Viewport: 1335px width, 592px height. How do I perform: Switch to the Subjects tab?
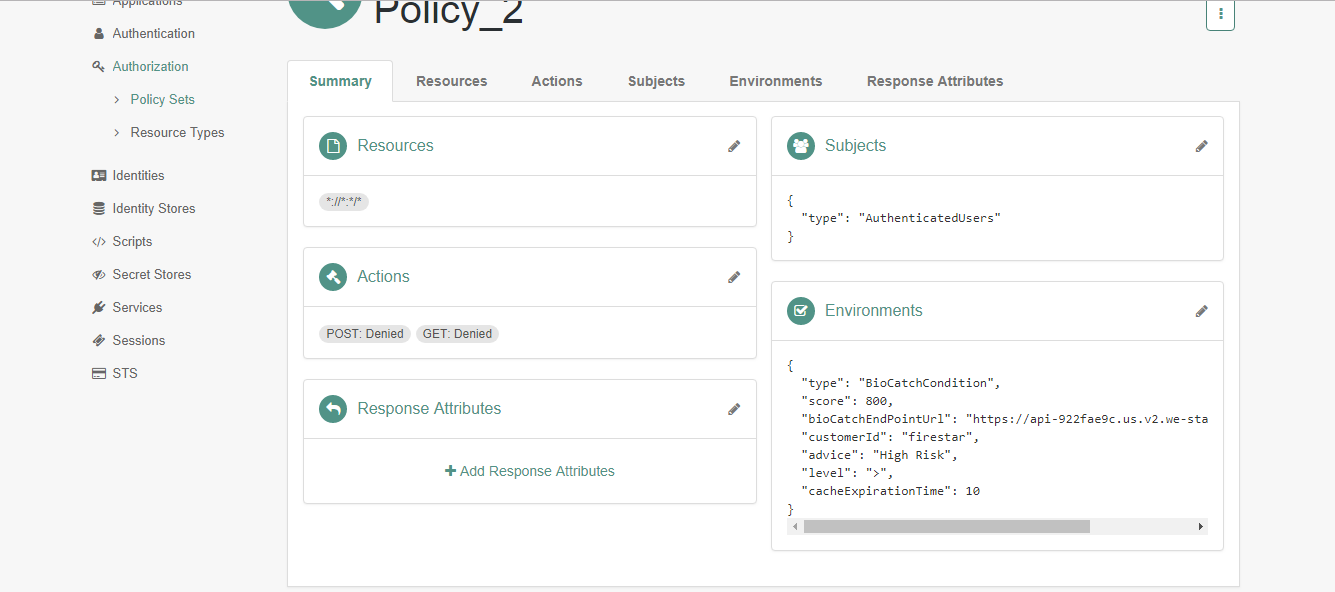[656, 81]
